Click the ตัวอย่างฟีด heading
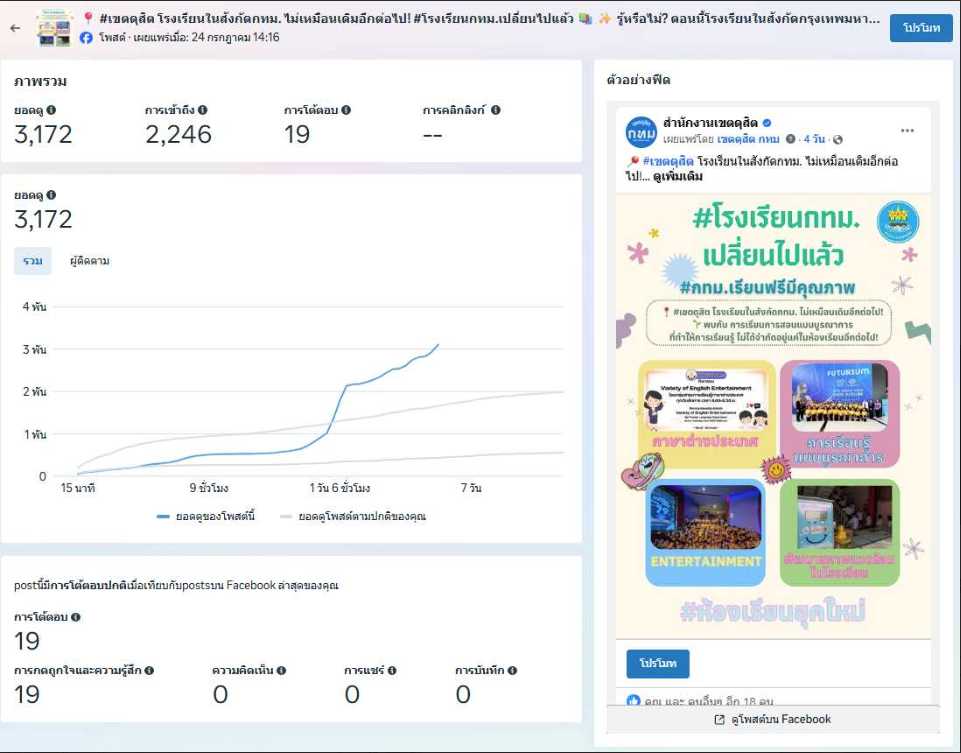This screenshot has height=753, width=961. click(x=639, y=80)
